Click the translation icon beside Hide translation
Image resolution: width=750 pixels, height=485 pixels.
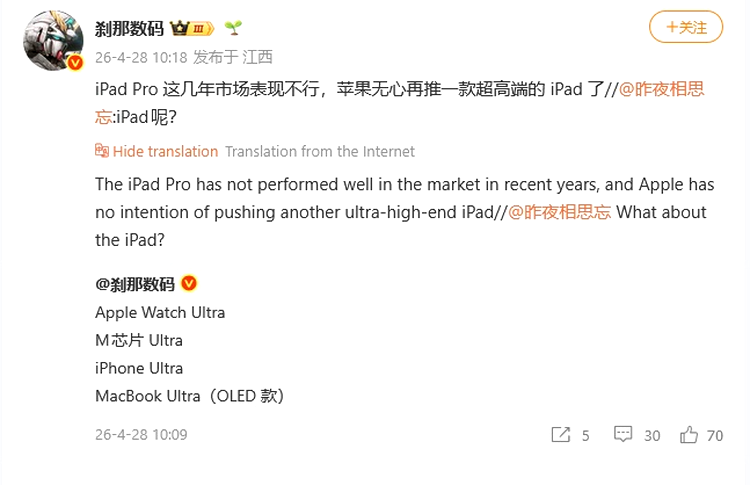(102, 152)
